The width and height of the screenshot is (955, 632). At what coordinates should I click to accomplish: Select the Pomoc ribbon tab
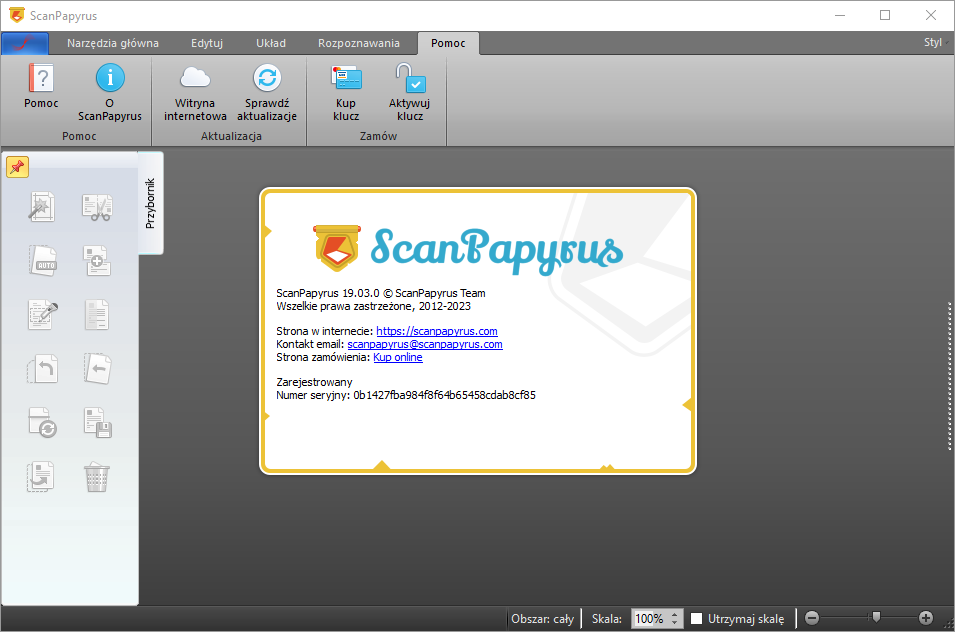[x=448, y=43]
